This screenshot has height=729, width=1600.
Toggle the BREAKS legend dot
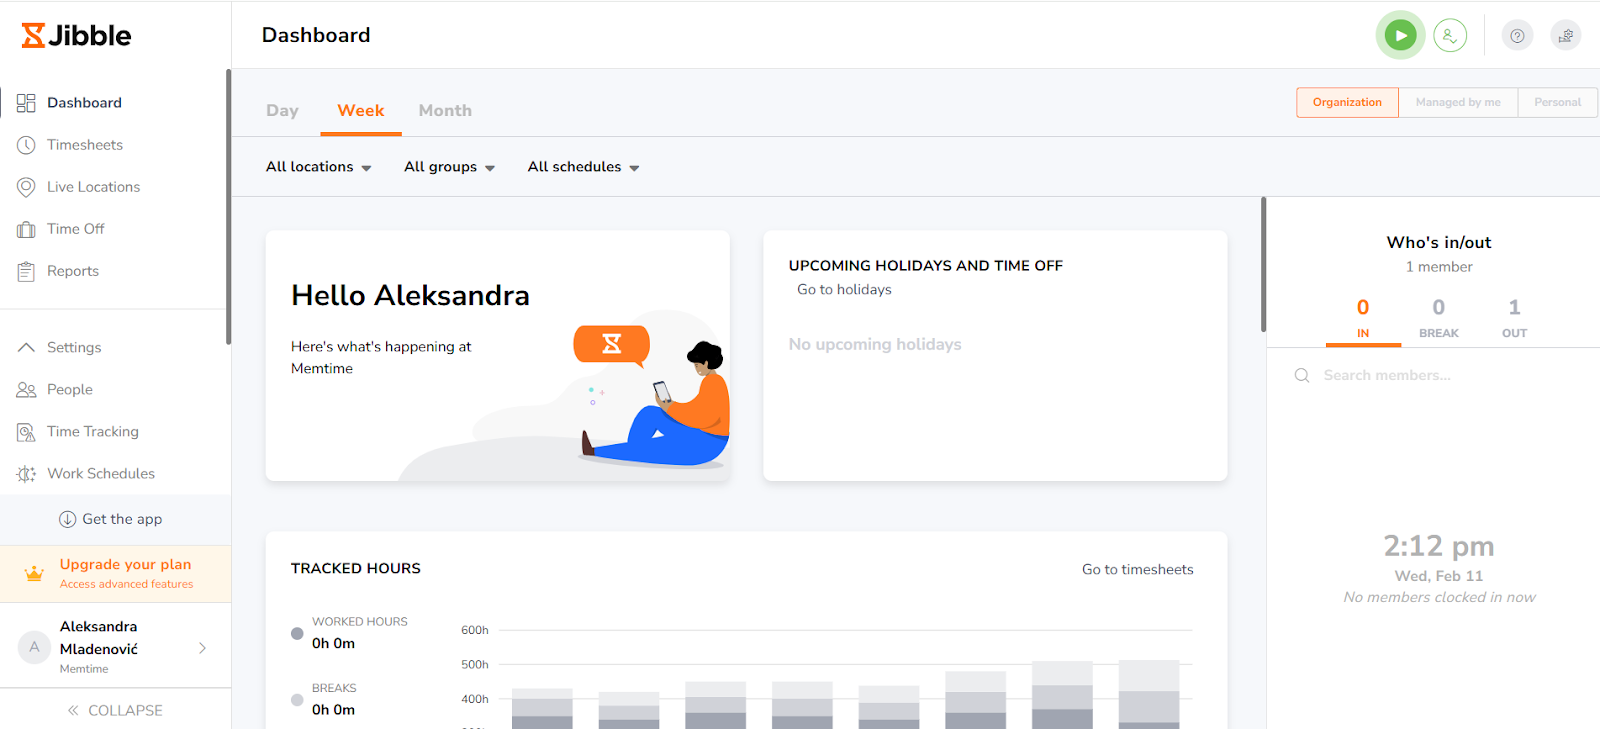pyautogui.click(x=297, y=700)
